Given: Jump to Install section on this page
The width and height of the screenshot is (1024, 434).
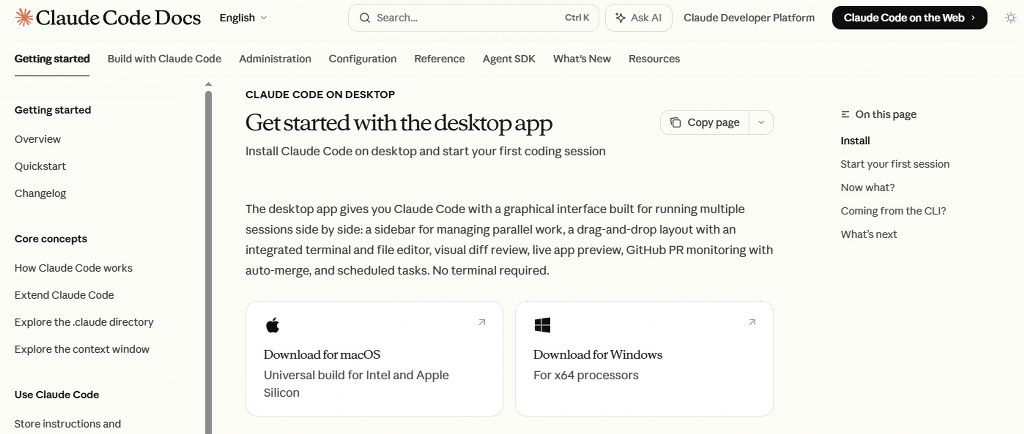Looking at the screenshot, I should click(856, 140).
